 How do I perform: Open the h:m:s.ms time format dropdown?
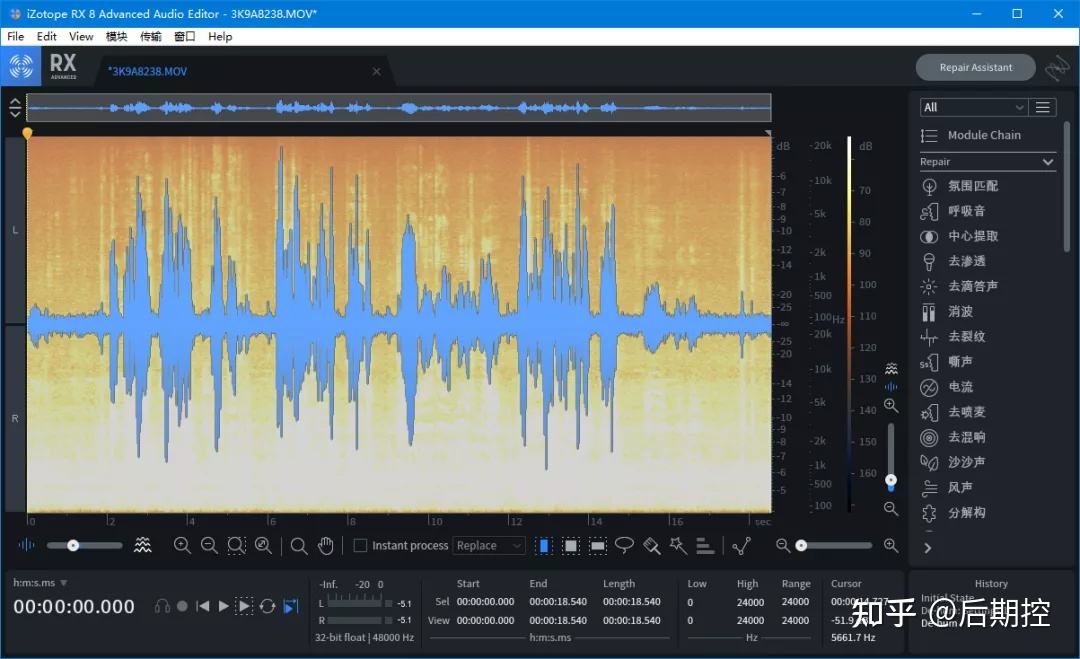point(40,583)
